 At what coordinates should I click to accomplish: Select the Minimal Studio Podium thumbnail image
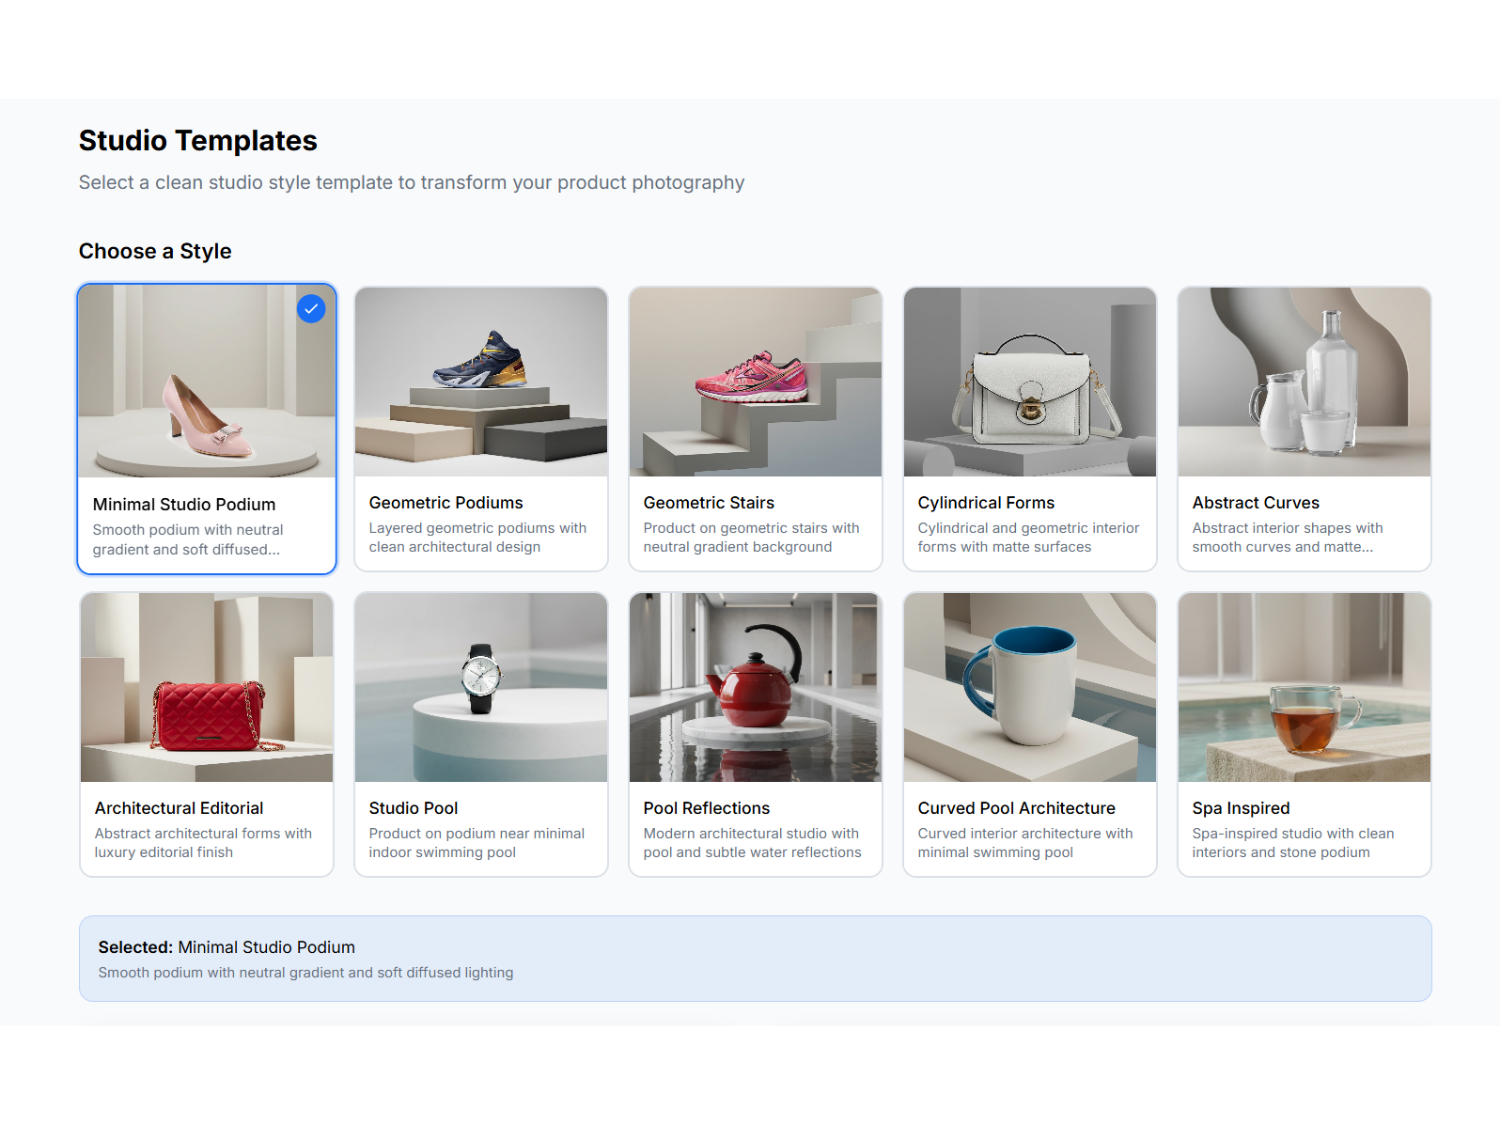(x=207, y=382)
